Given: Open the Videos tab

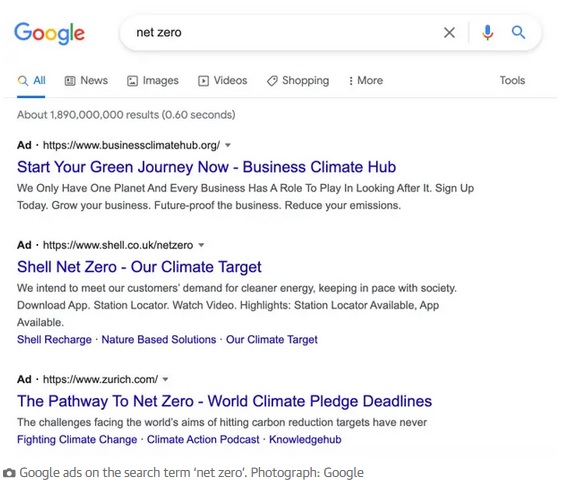Looking at the screenshot, I should click(222, 80).
